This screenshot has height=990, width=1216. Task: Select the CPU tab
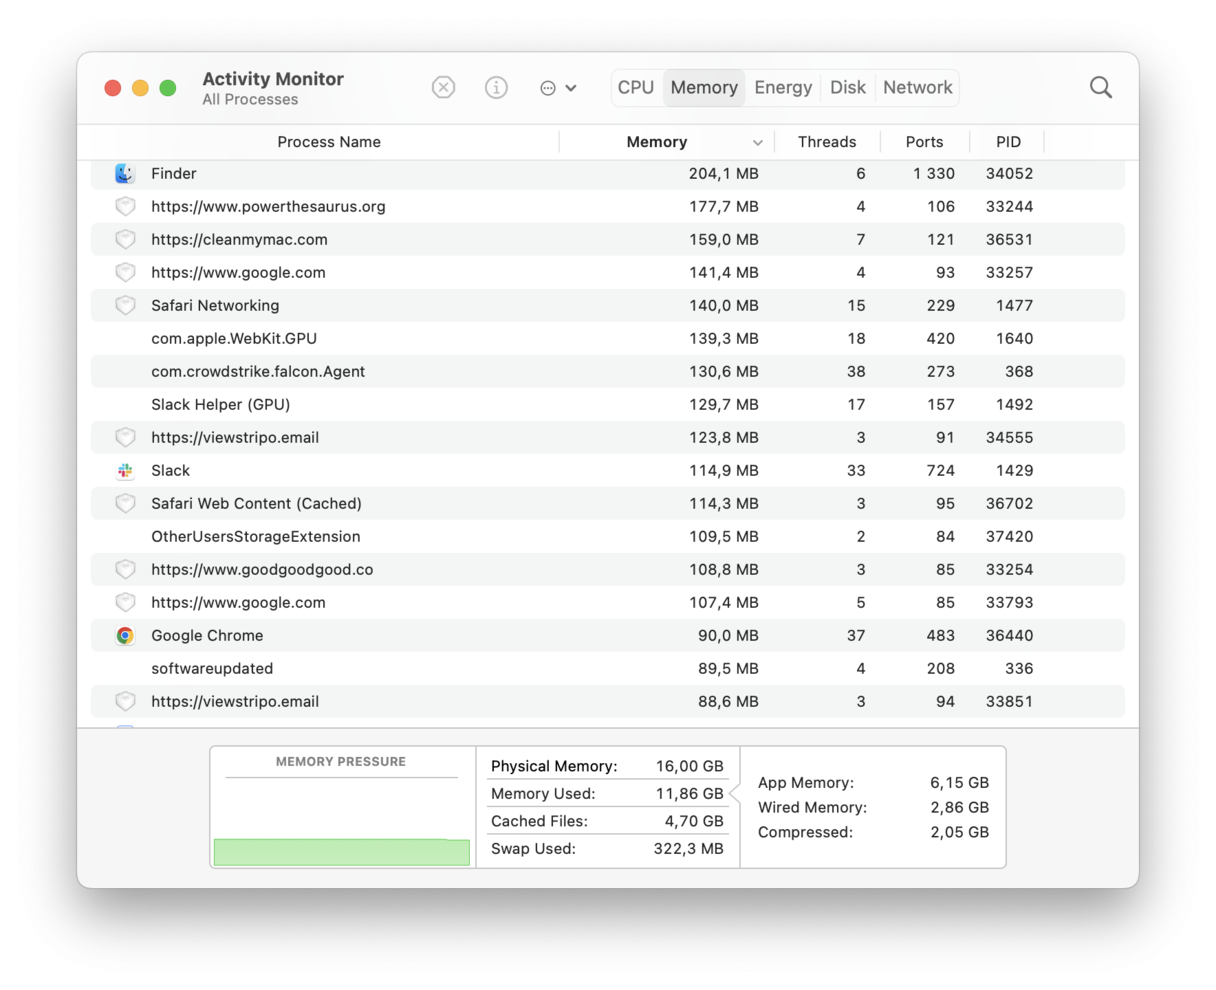636,87
